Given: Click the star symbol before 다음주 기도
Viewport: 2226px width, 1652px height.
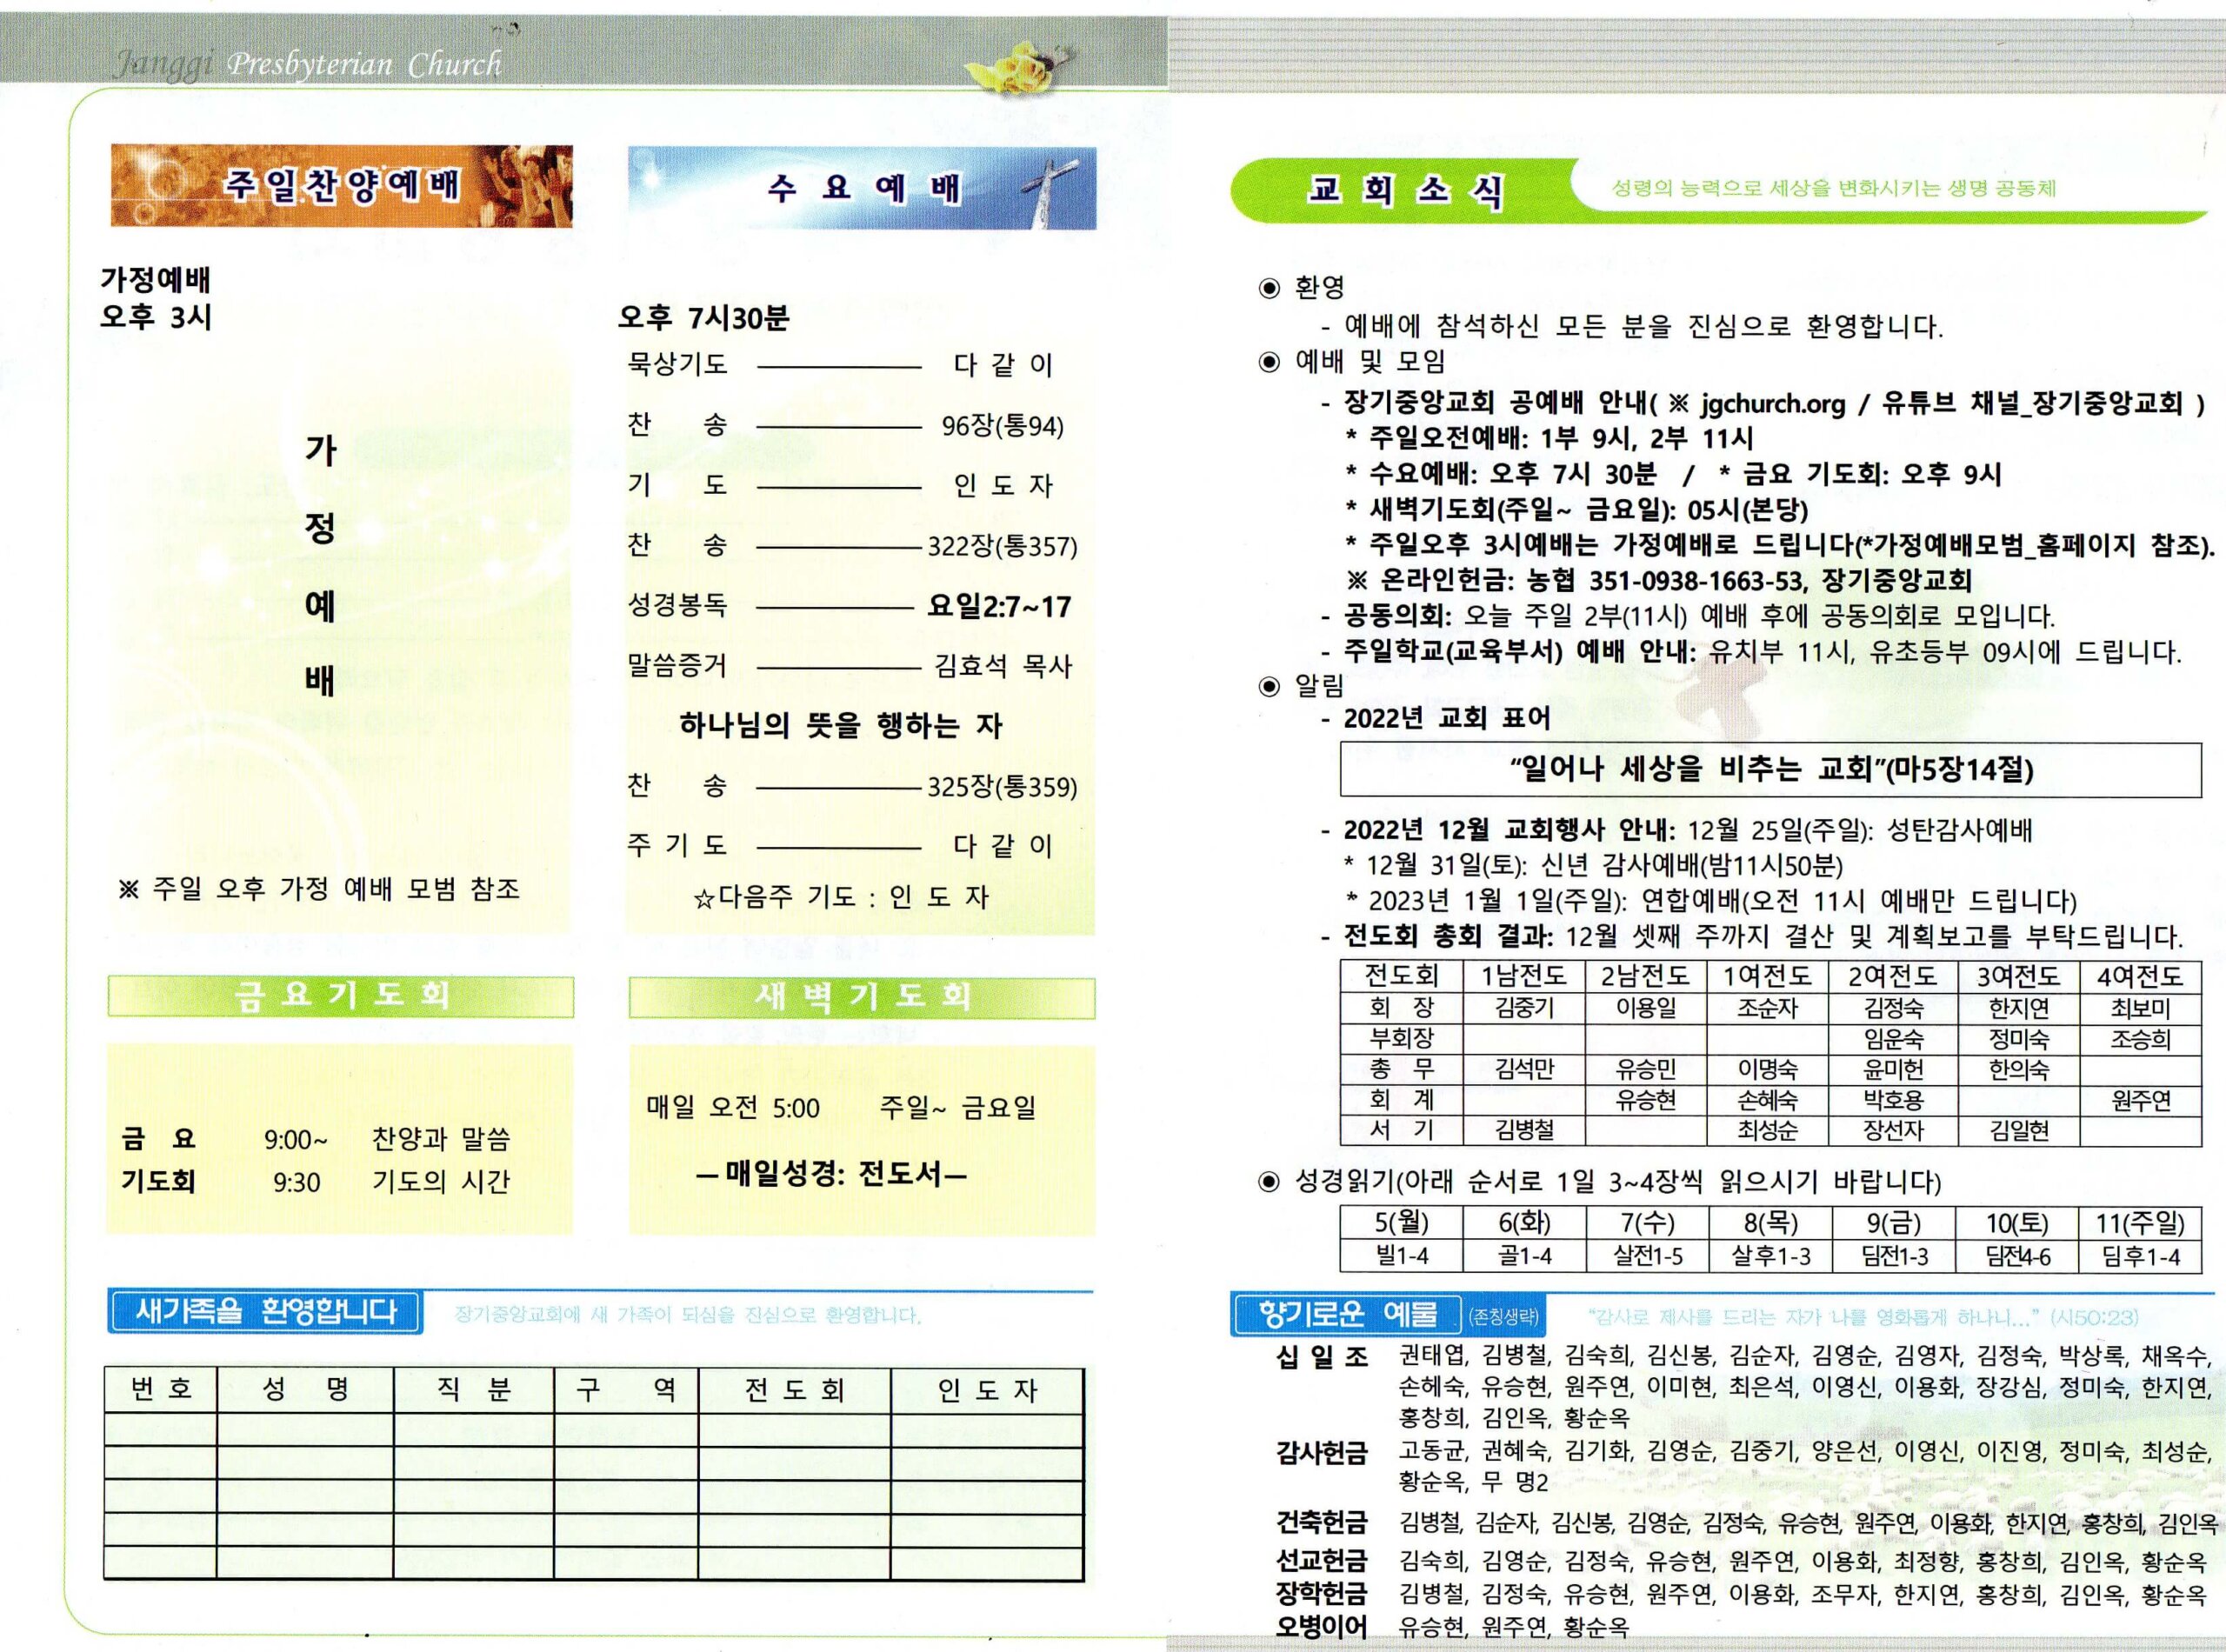Looking at the screenshot, I should tap(703, 899).
